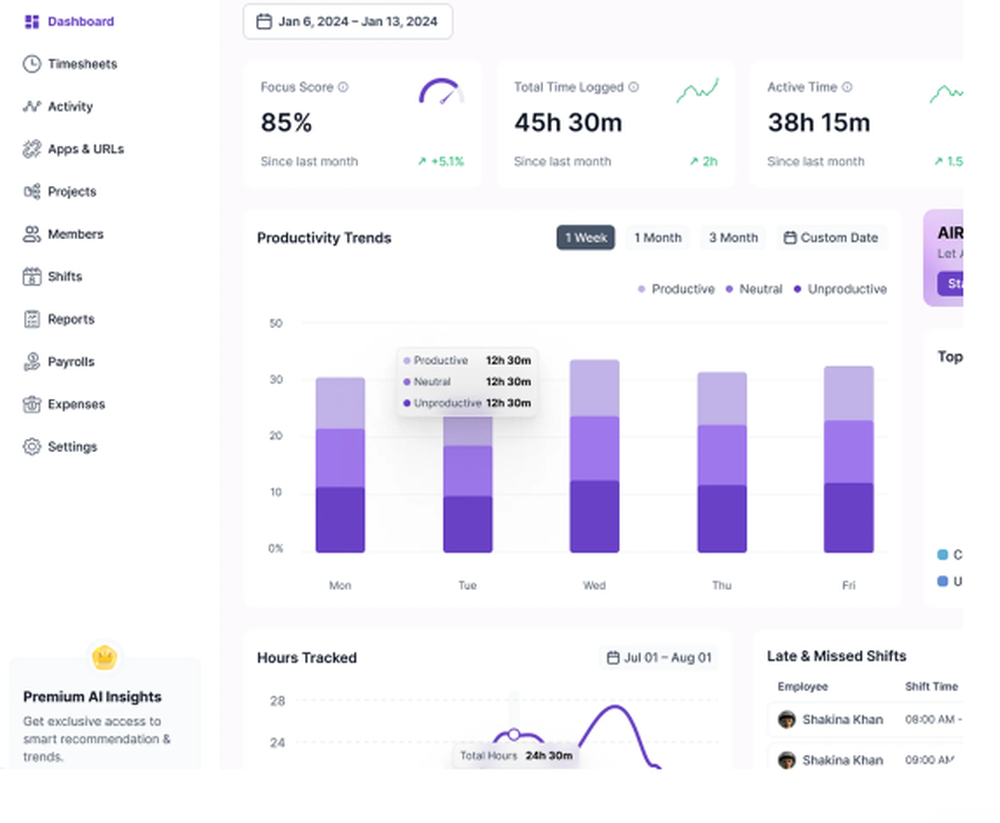Click the Premium AI Insights crown icon

(x=104, y=656)
